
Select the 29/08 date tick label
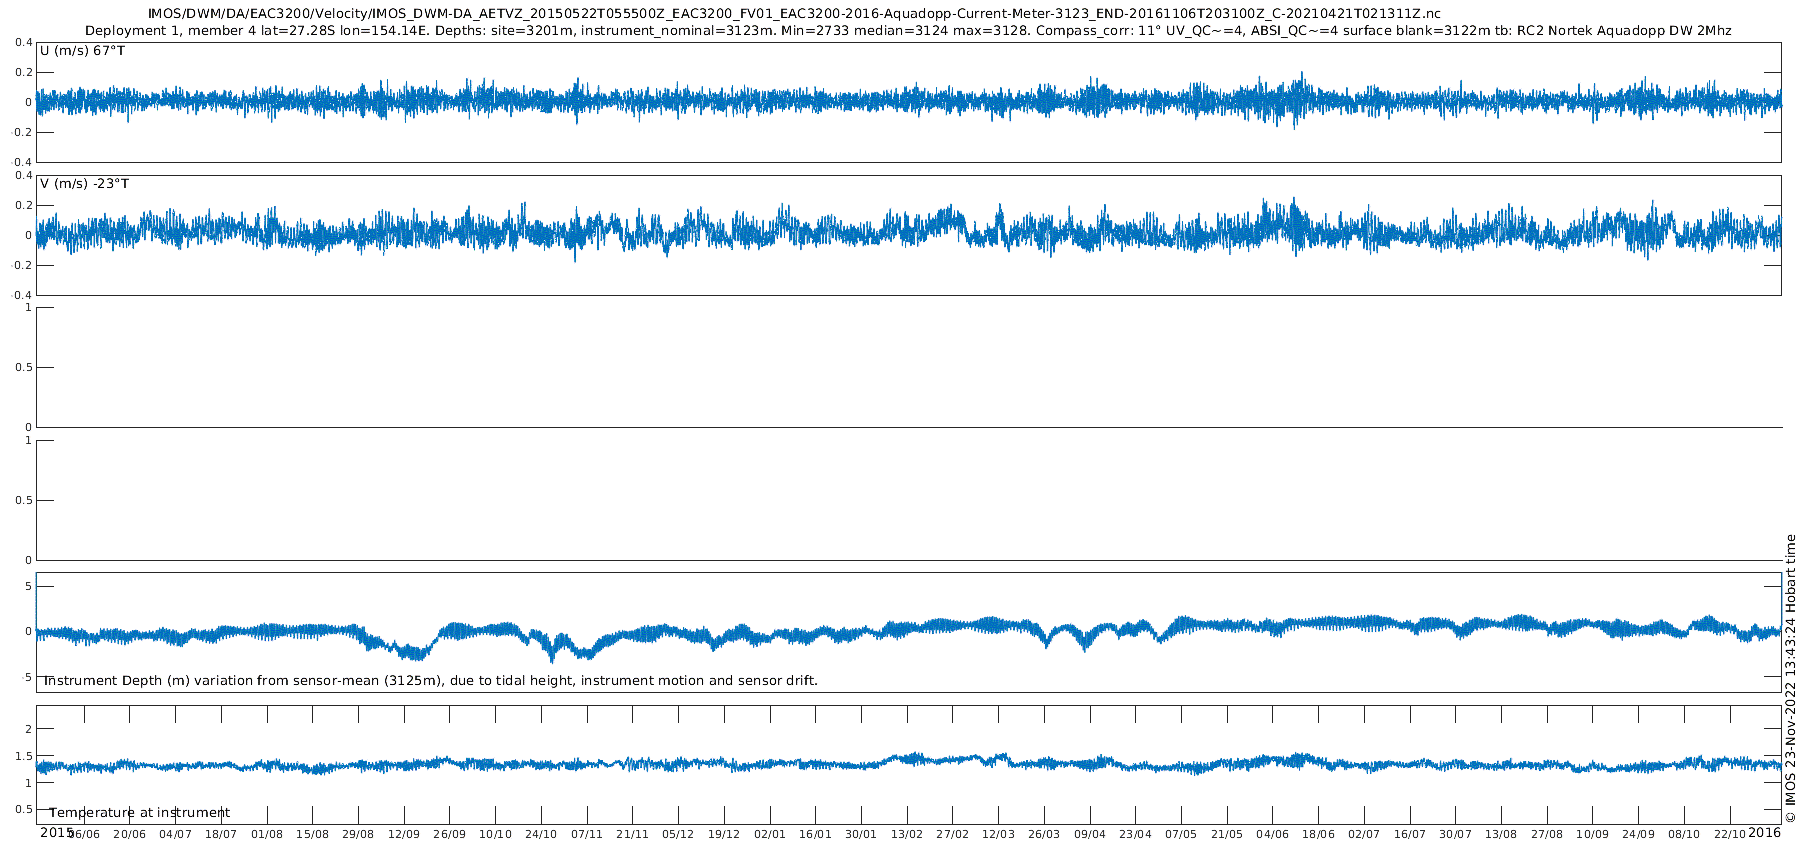click(358, 834)
